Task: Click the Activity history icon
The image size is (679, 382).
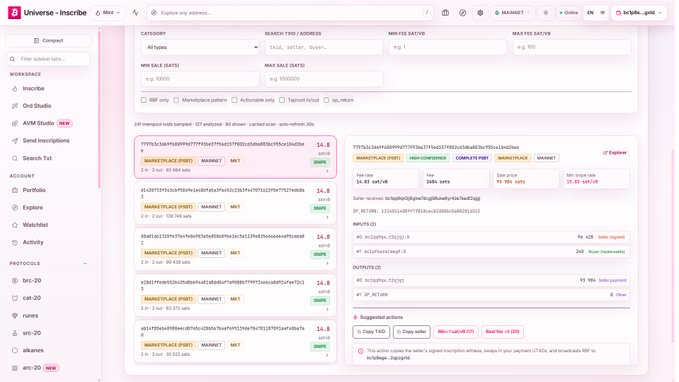Action: pos(15,242)
